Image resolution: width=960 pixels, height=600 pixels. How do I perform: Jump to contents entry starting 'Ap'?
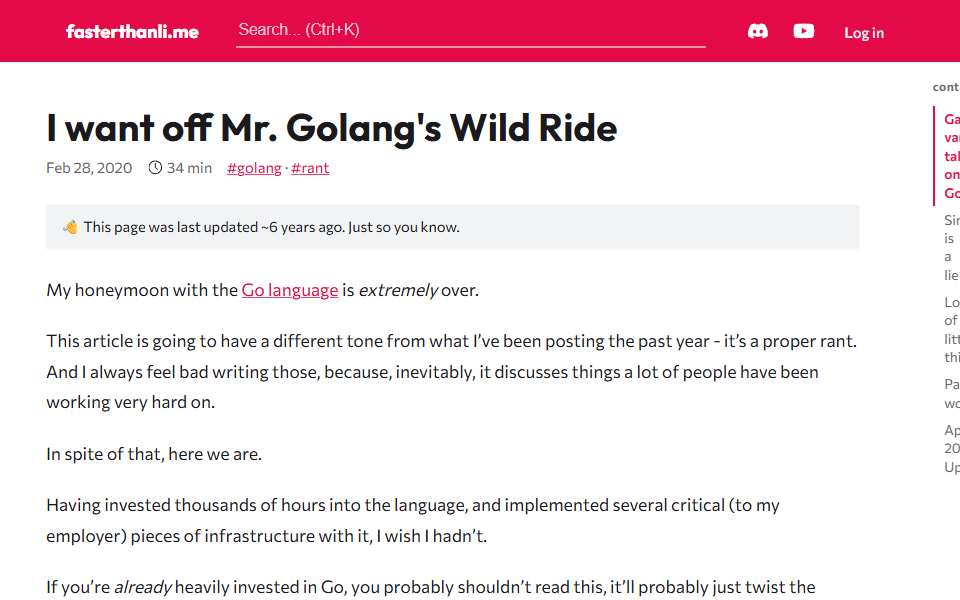(x=951, y=448)
